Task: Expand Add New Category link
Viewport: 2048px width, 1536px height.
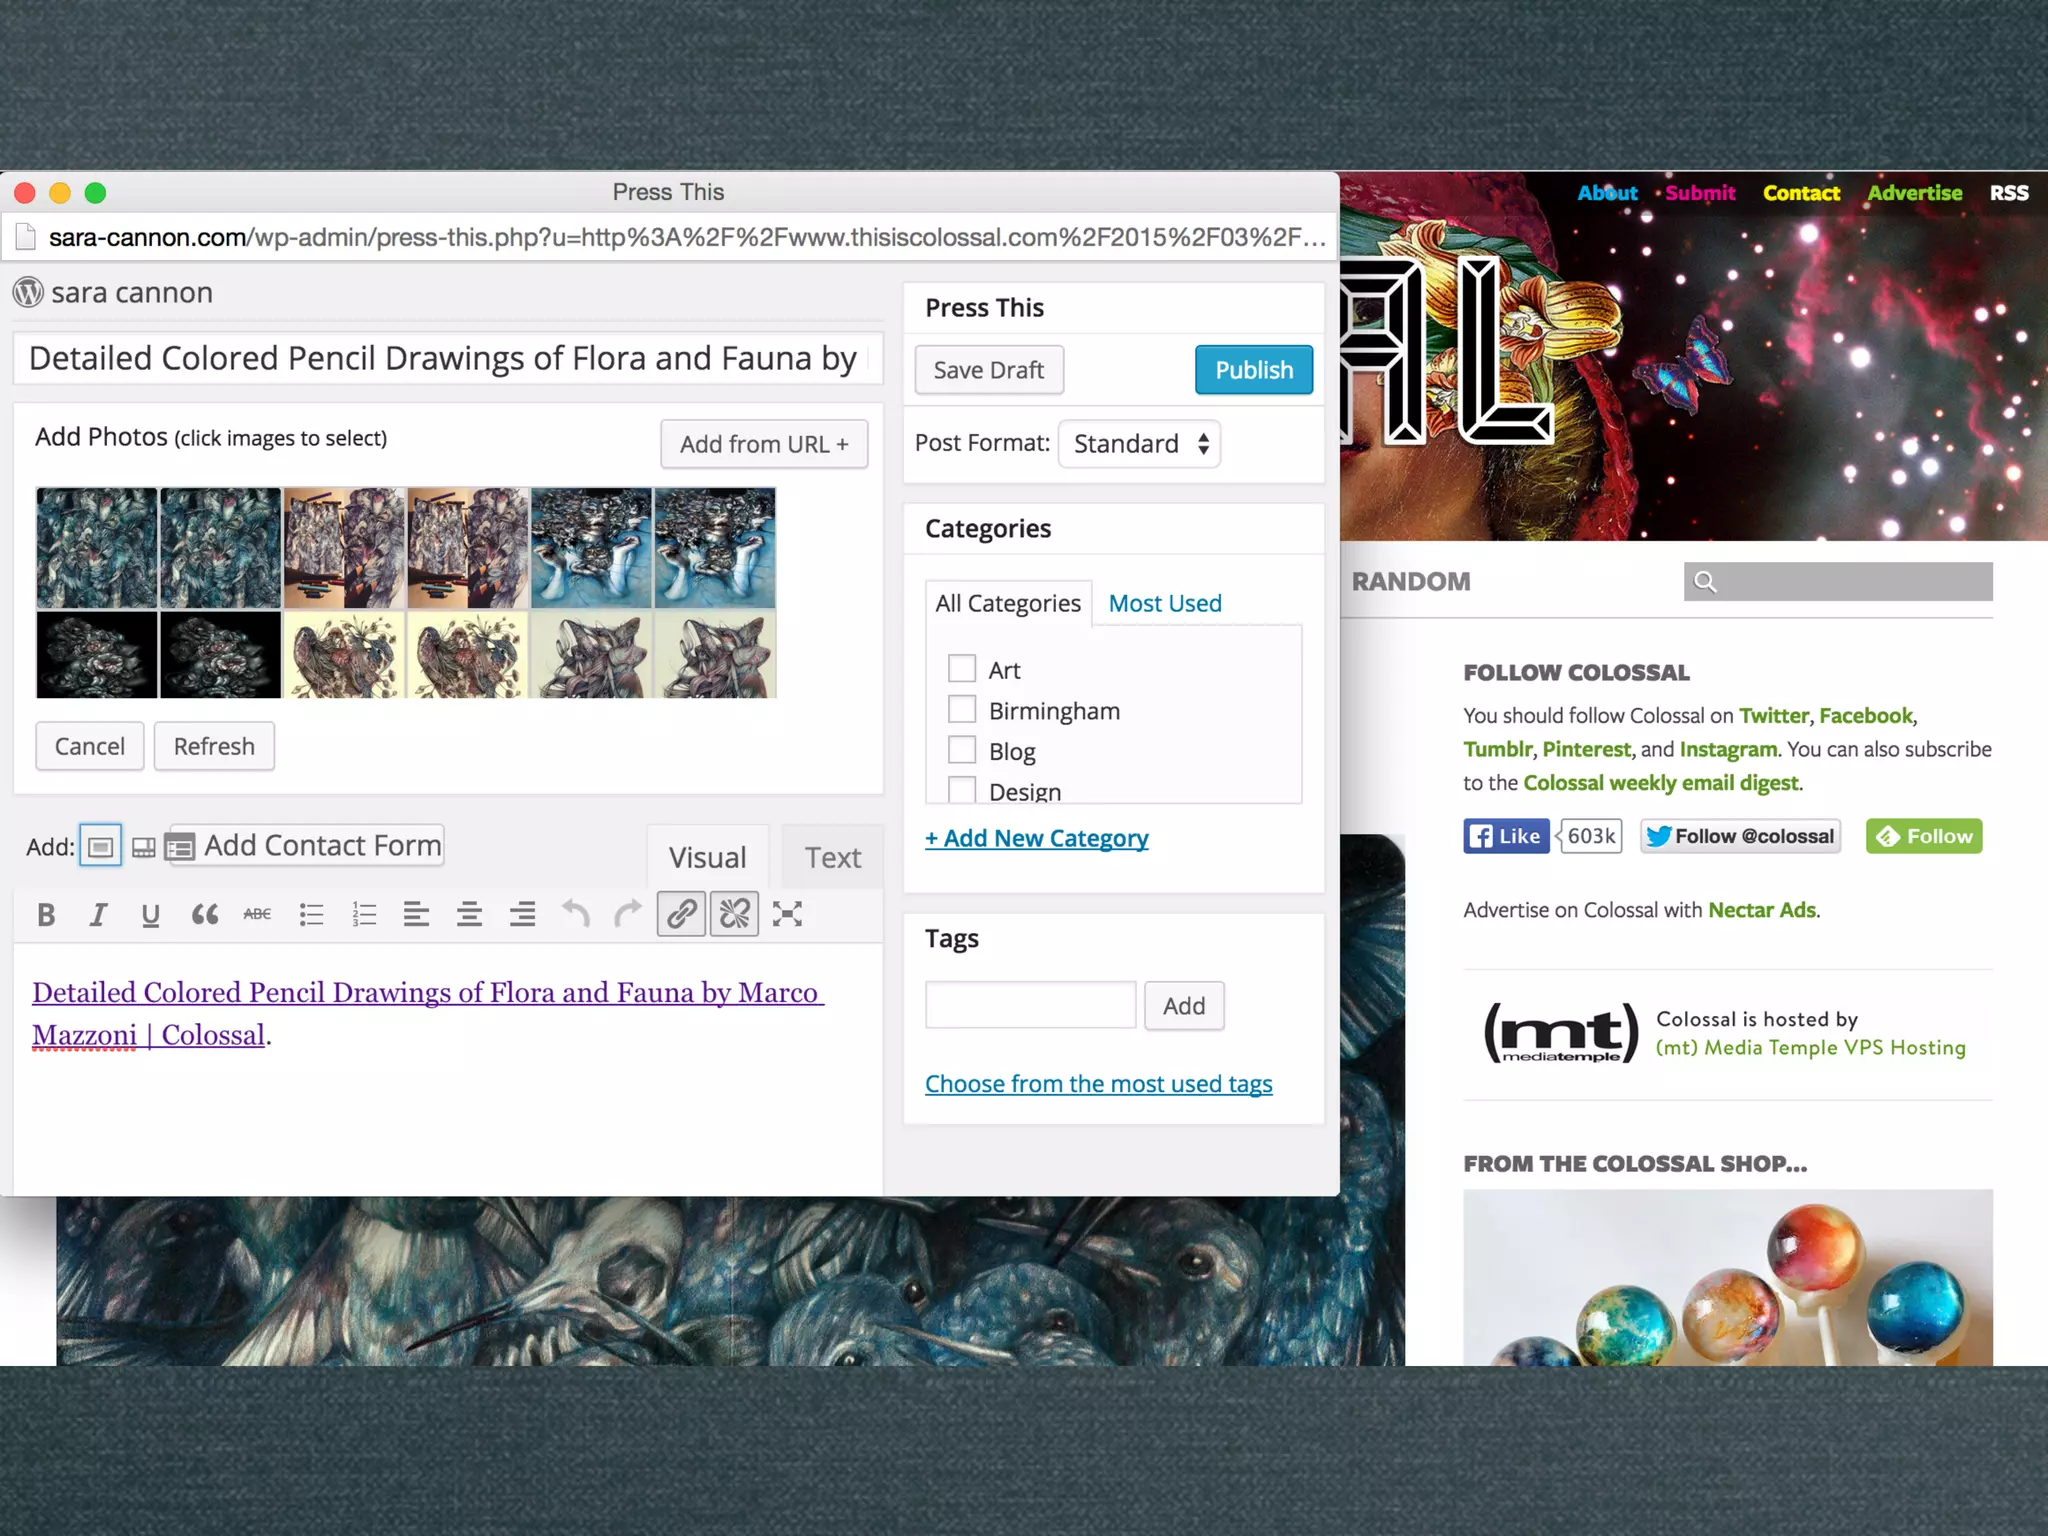Action: pyautogui.click(x=1036, y=838)
